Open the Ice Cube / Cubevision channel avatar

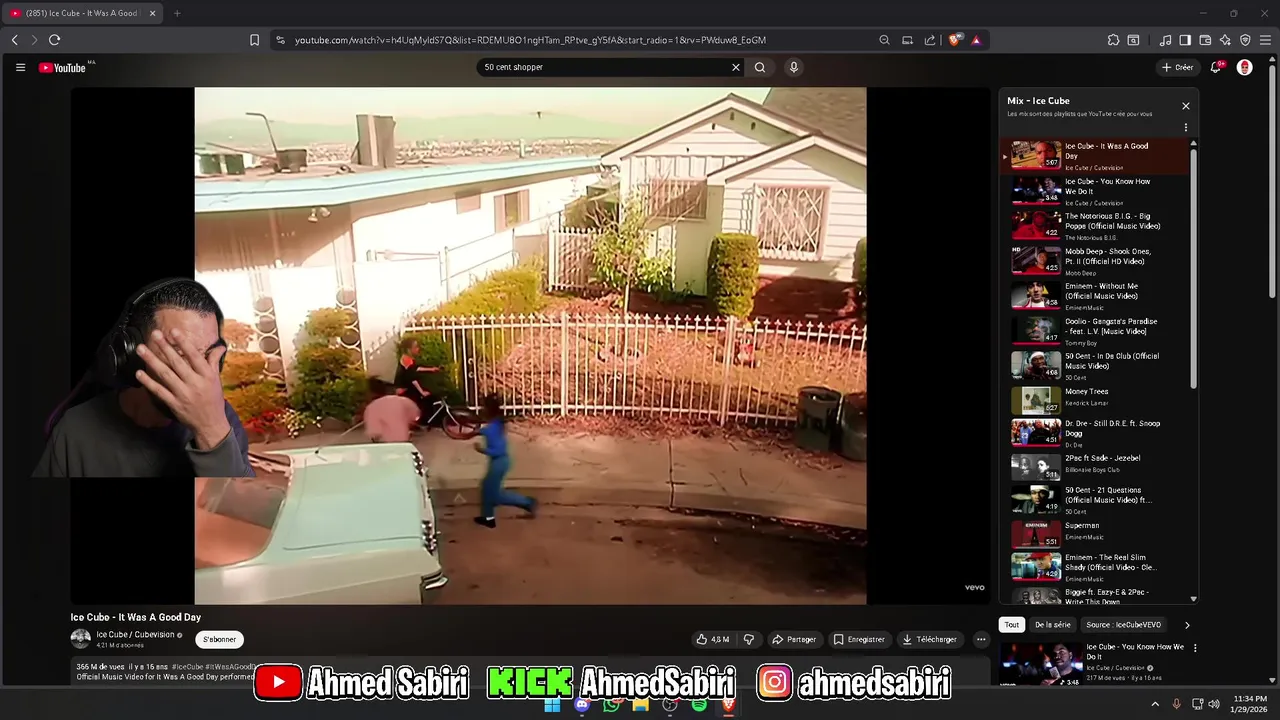click(80, 638)
